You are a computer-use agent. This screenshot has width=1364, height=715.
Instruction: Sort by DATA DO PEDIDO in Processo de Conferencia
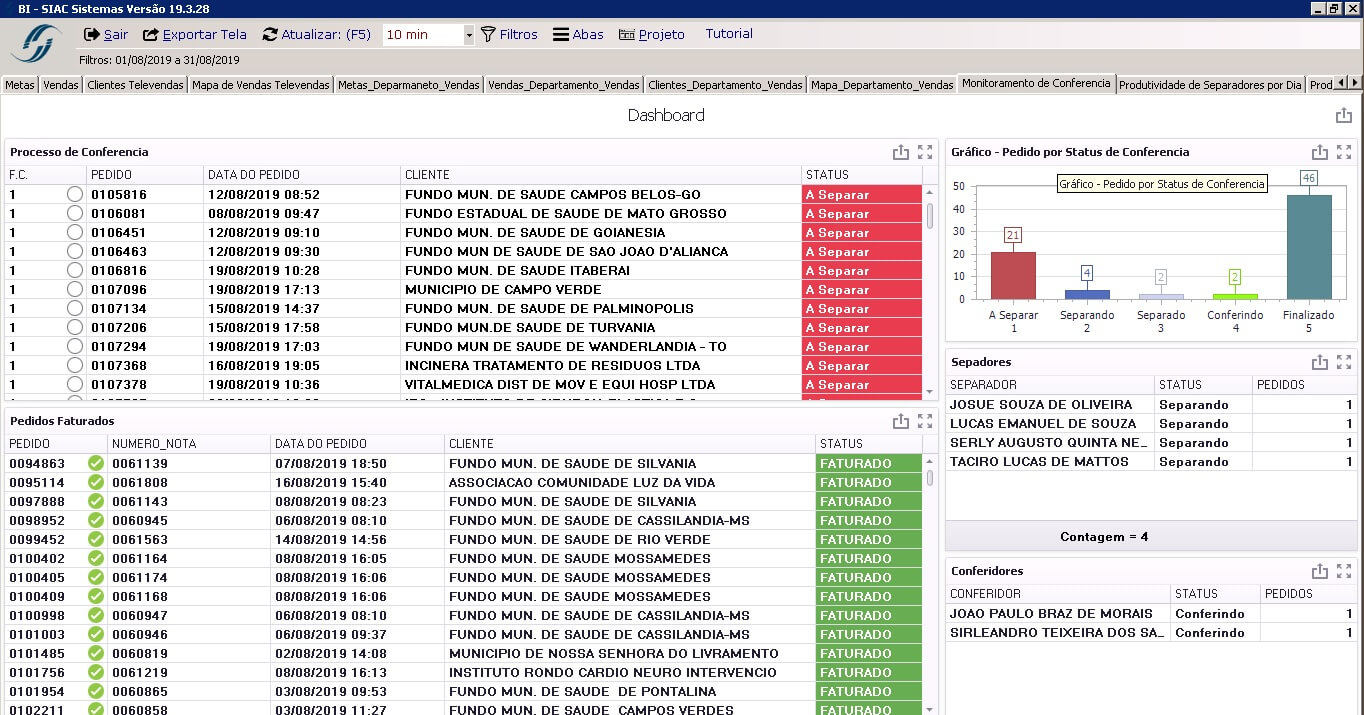click(x=301, y=175)
